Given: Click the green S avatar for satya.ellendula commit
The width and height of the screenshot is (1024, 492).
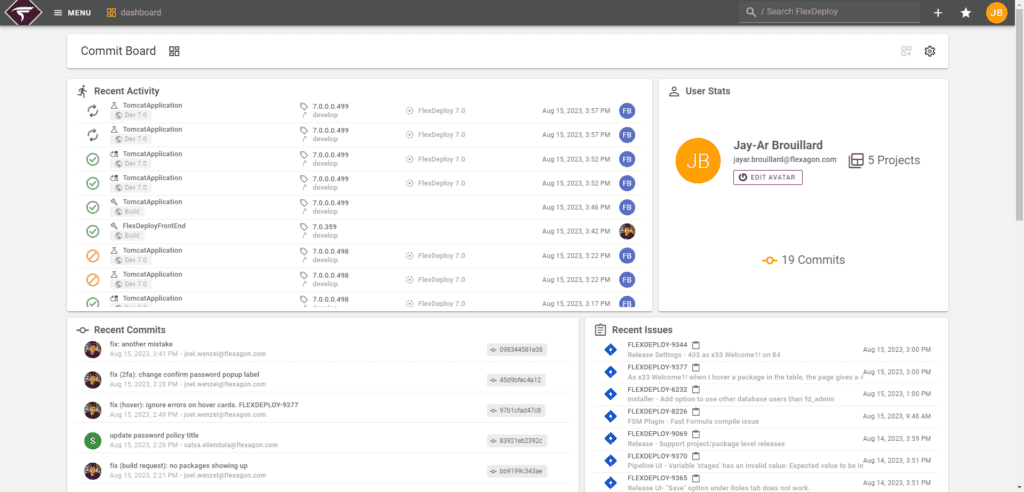Looking at the screenshot, I should pyautogui.click(x=93, y=440).
